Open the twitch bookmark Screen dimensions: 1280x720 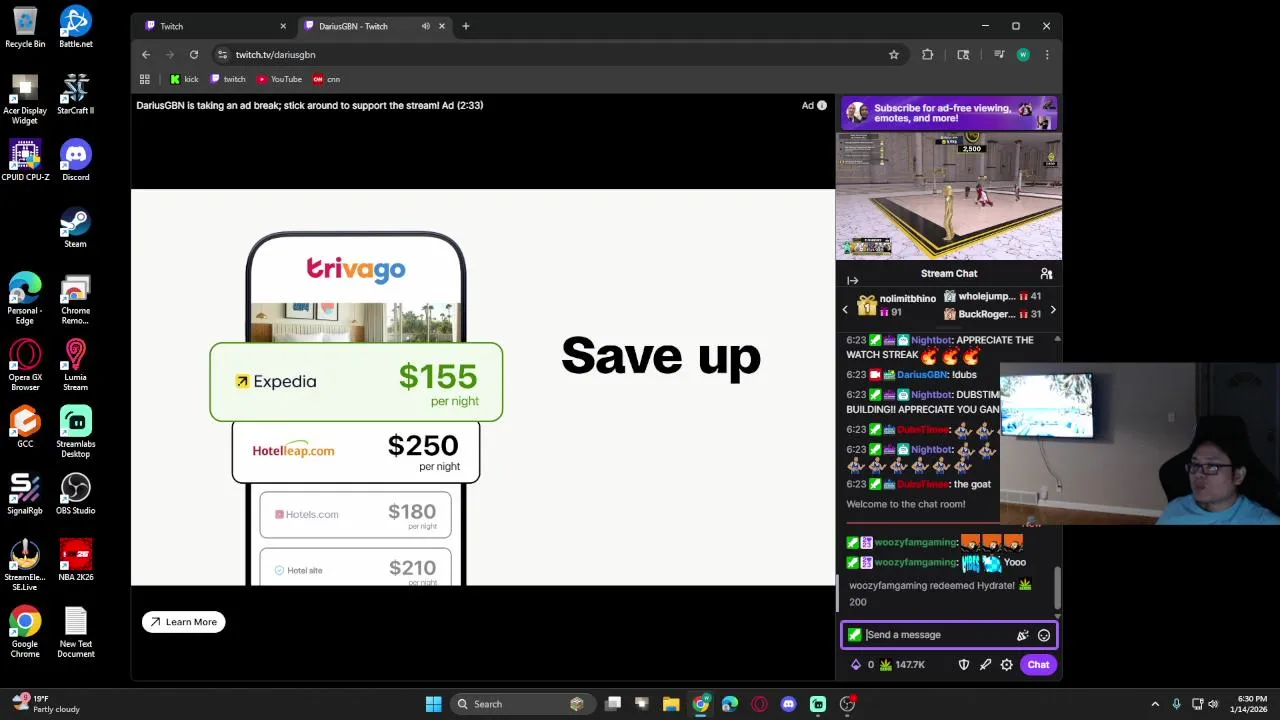[x=228, y=79]
